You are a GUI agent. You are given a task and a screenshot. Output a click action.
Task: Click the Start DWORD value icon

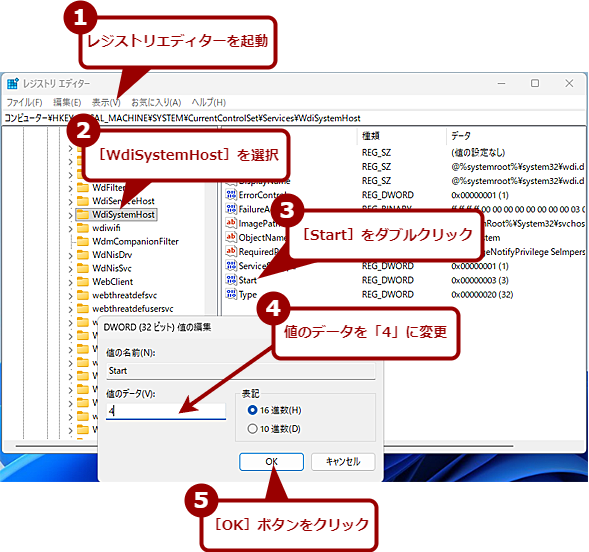[231, 280]
